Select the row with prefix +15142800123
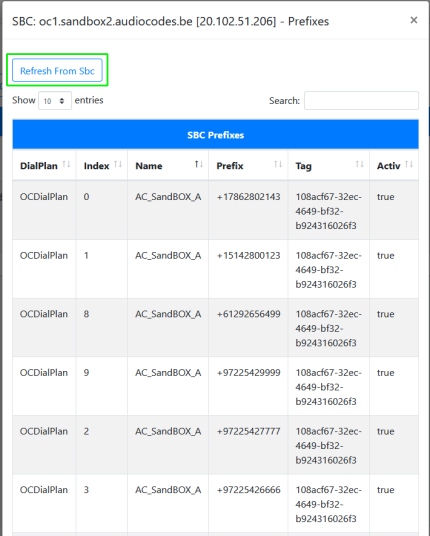This screenshot has width=430, height=536. (x=215, y=269)
